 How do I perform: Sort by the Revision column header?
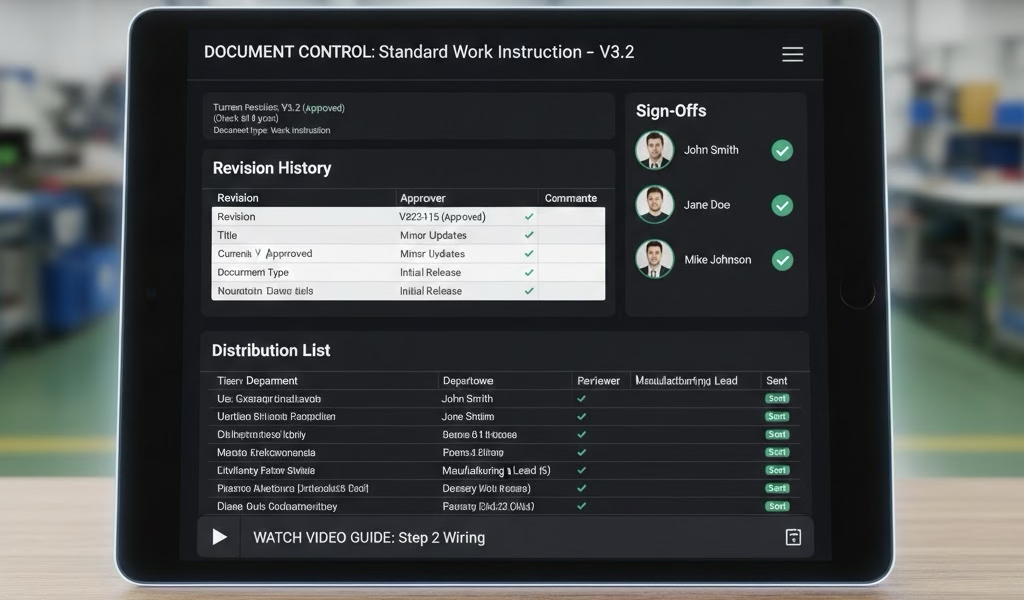pos(238,198)
